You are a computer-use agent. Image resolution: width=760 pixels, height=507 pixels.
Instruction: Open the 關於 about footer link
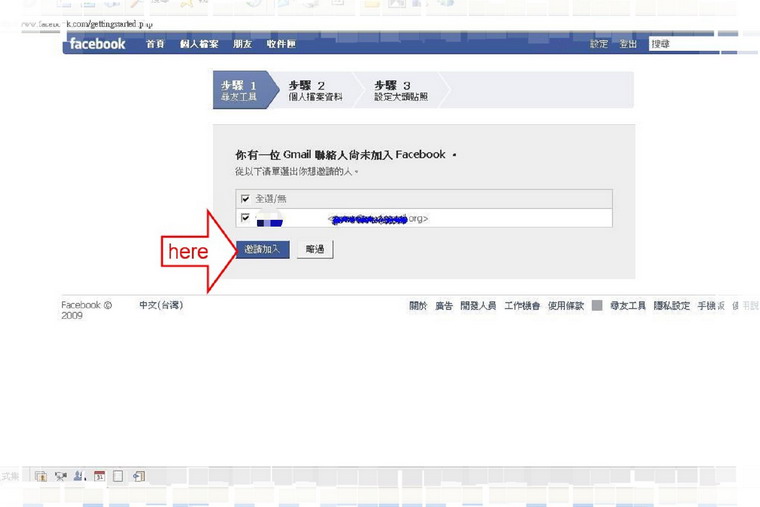(418, 305)
